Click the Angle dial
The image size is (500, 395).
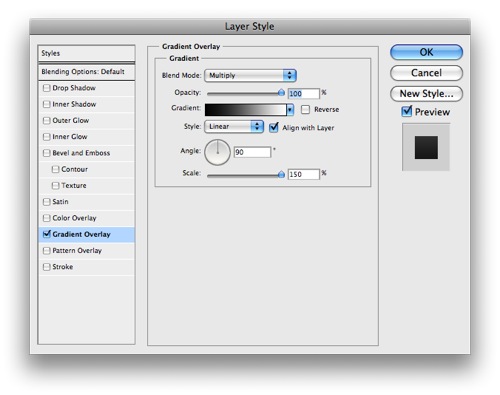pos(217,152)
